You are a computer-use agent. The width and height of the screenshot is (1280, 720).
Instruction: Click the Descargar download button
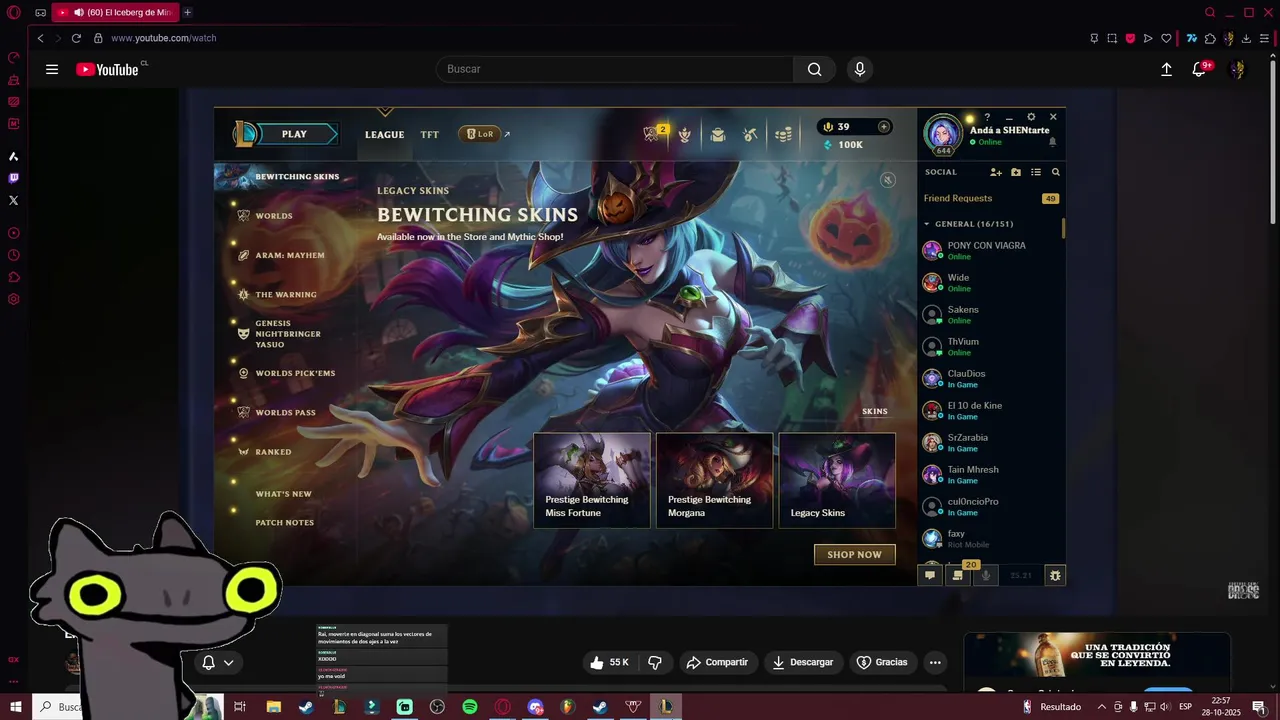(x=802, y=662)
